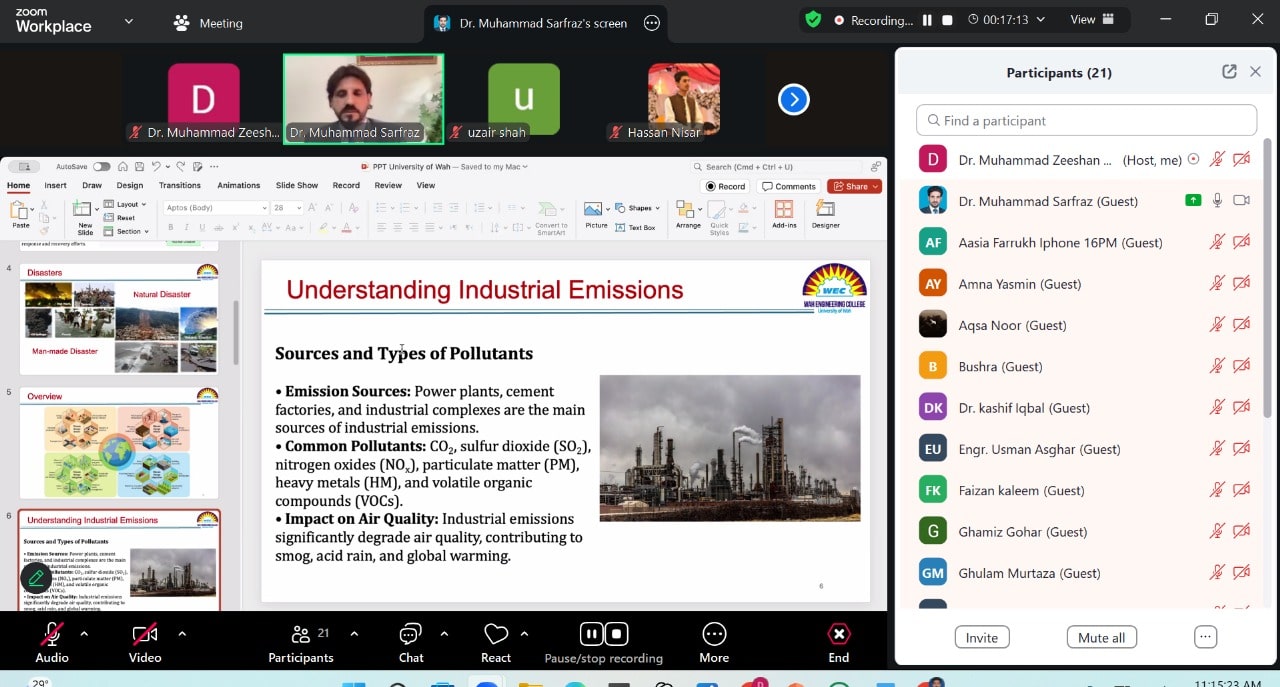1280x687 pixels.
Task: Open the Design tab in PowerPoint
Action: [130, 185]
